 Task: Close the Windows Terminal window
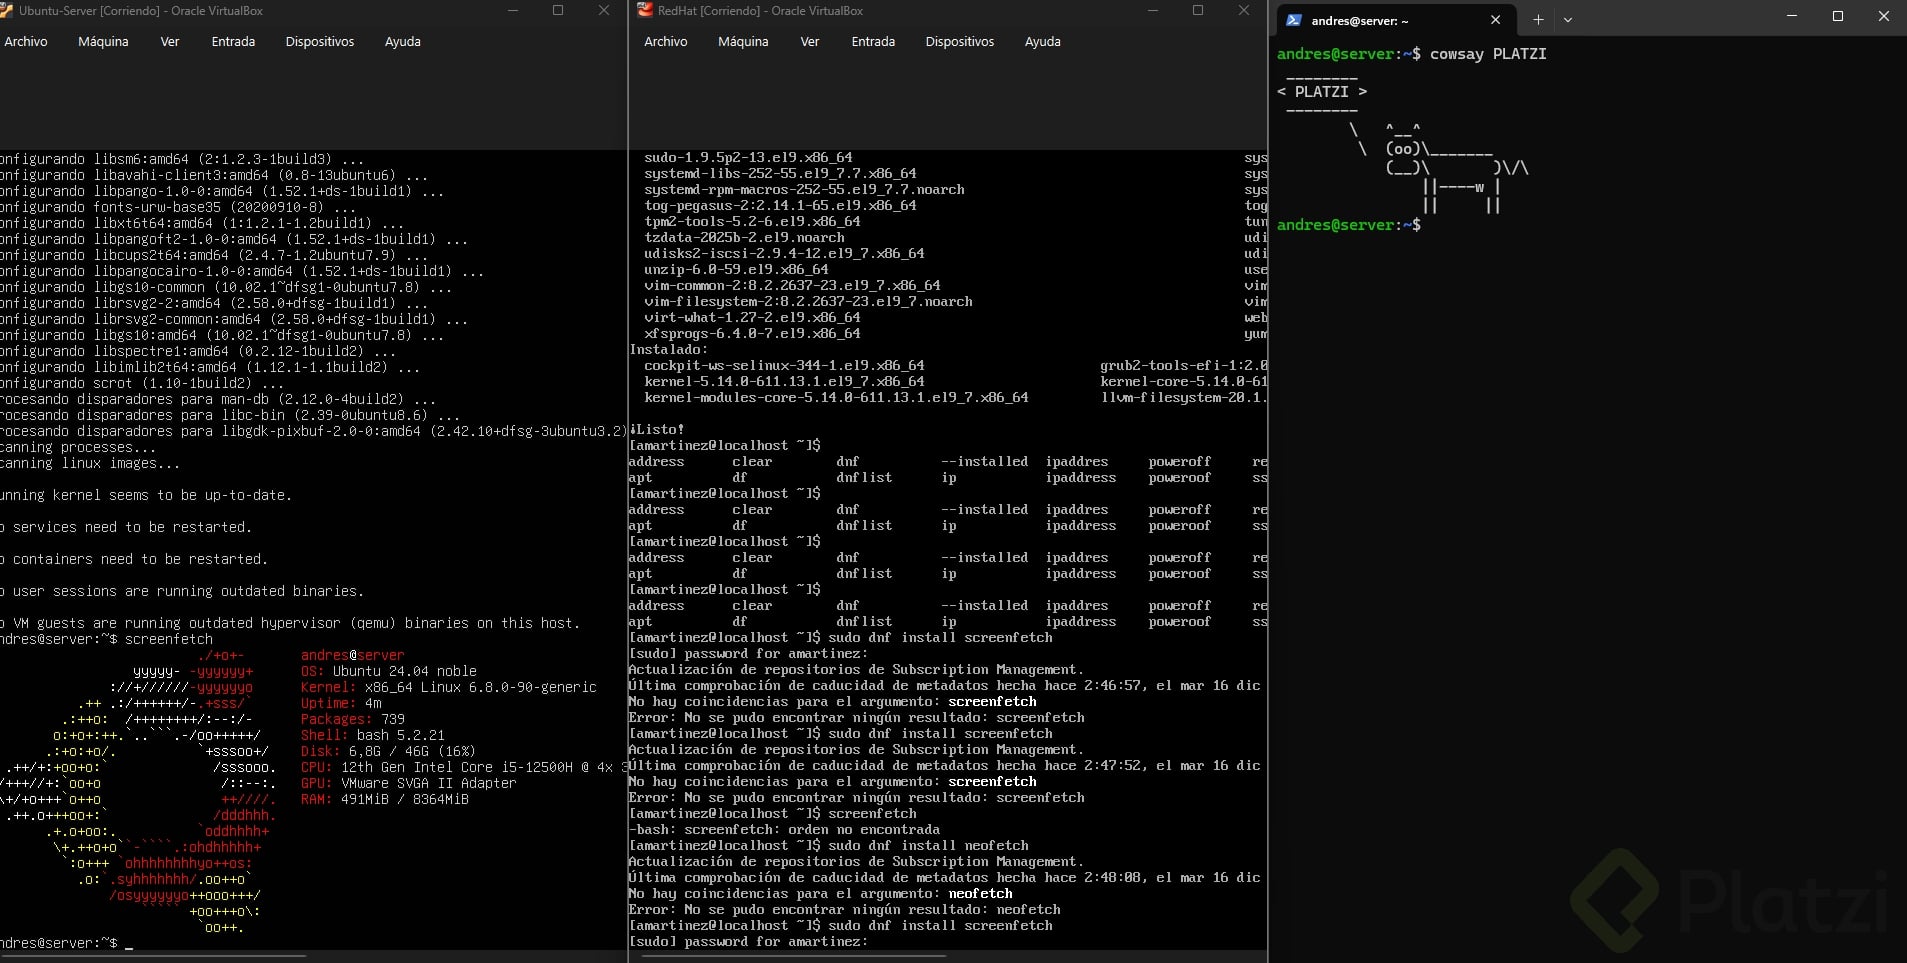[x=1884, y=17]
